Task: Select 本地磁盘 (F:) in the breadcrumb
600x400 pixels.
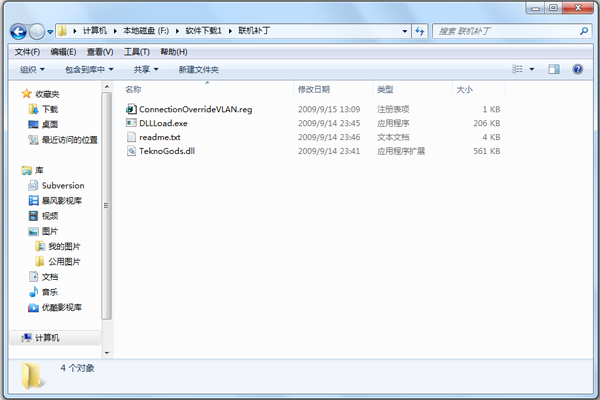Action: click(x=146, y=31)
